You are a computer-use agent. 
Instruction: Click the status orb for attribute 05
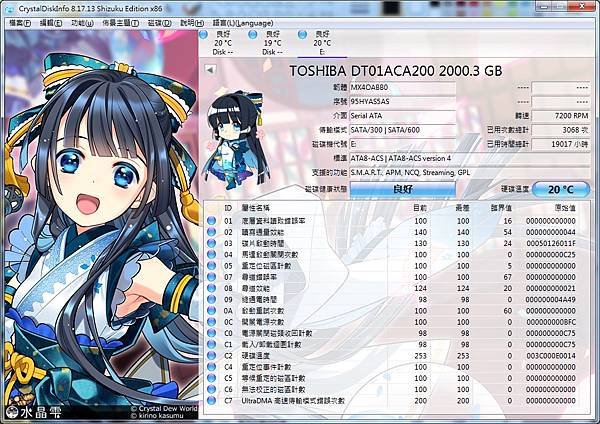coord(211,266)
